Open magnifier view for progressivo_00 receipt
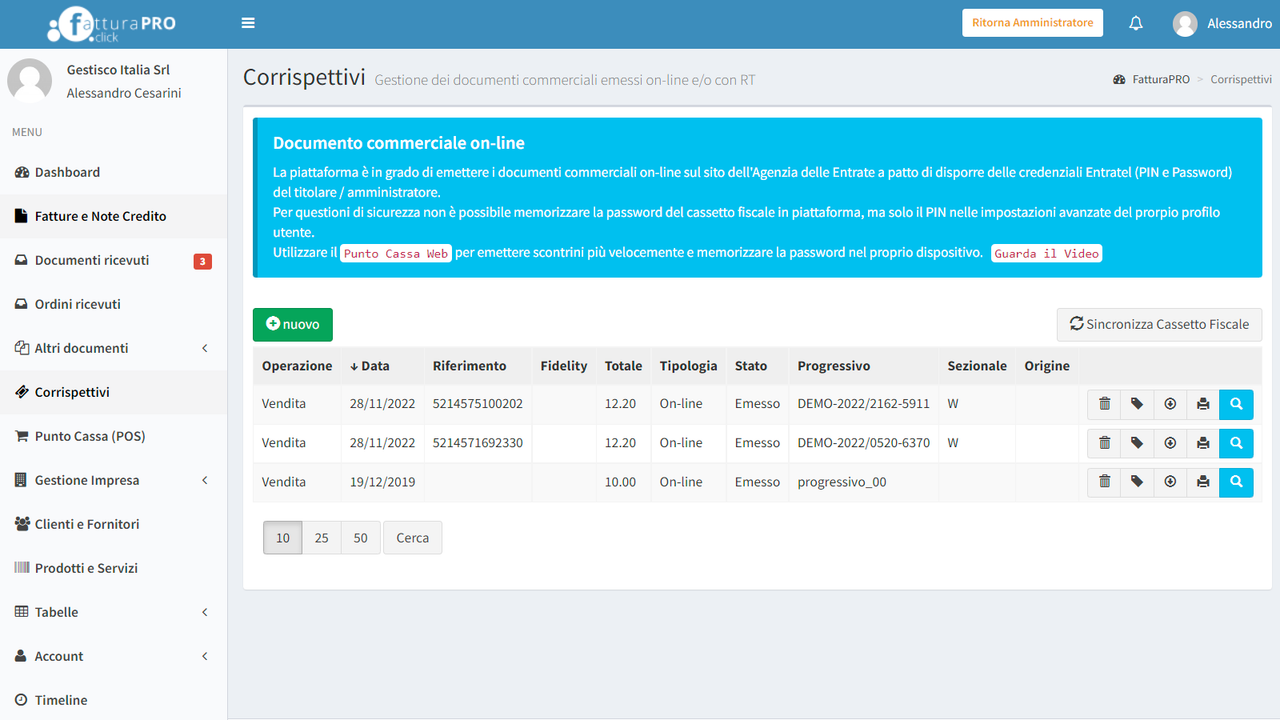The height and width of the screenshot is (720, 1280). [x=1236, y=482]
